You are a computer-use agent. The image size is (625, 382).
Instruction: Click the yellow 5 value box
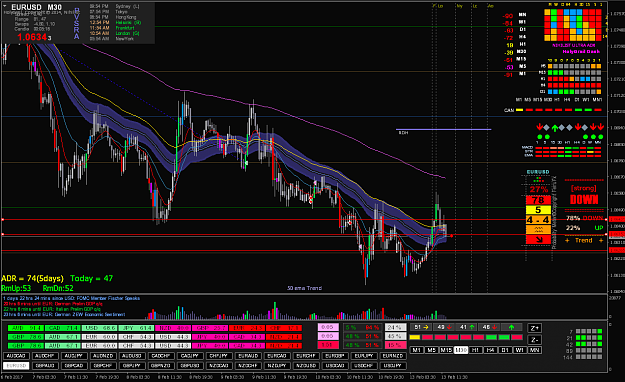(x=538, y=210)
